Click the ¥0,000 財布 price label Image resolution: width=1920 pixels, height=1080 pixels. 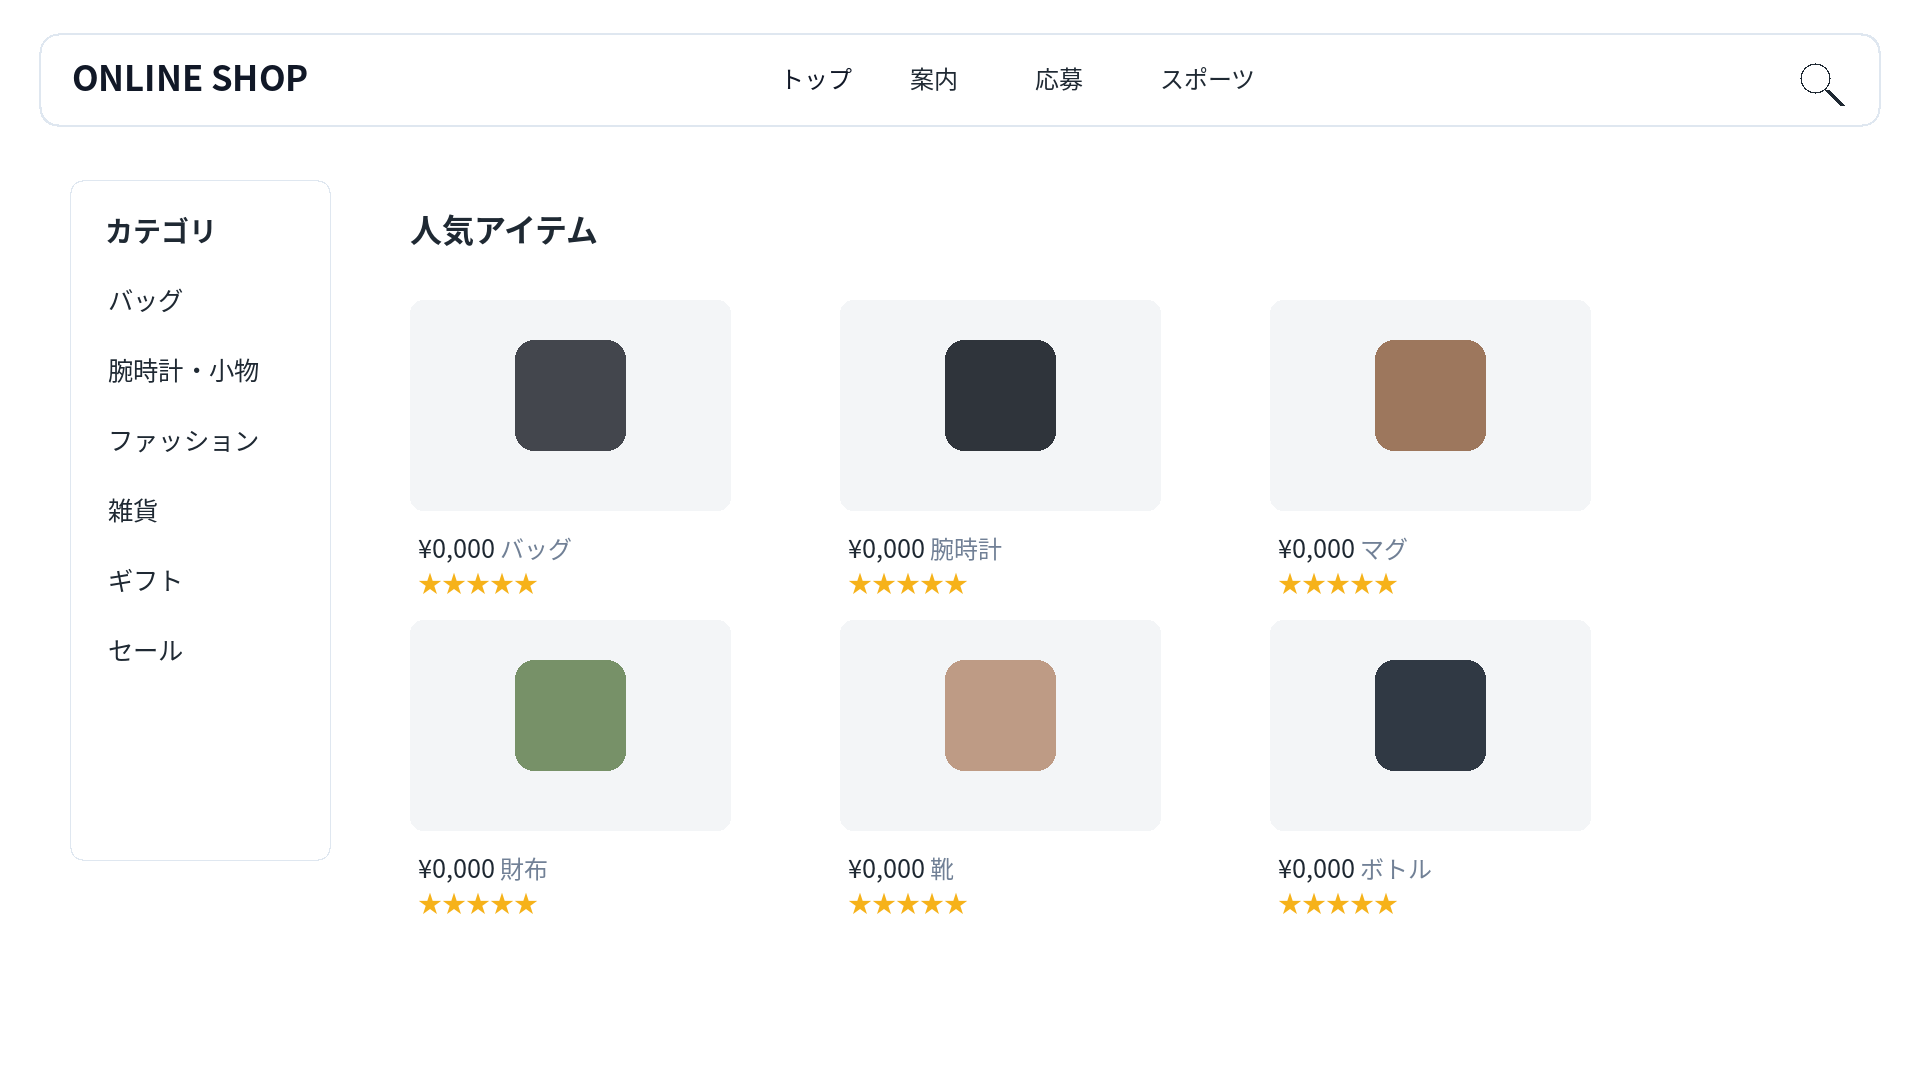click(482, 869)
